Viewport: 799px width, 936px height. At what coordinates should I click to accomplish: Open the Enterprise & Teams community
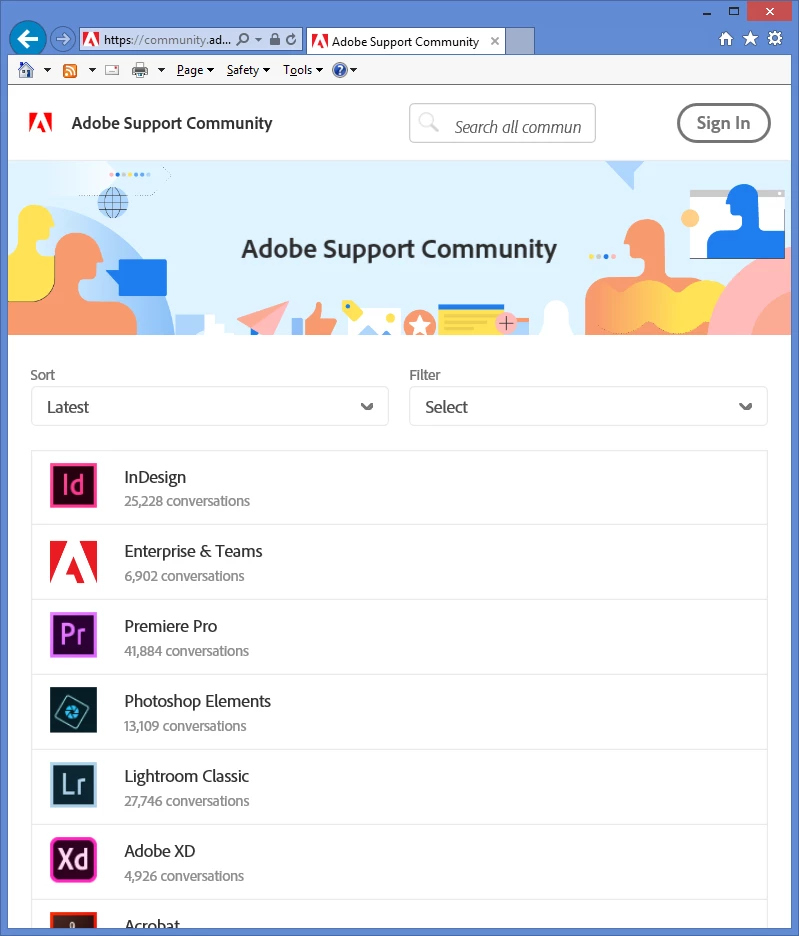pos(193,551)
